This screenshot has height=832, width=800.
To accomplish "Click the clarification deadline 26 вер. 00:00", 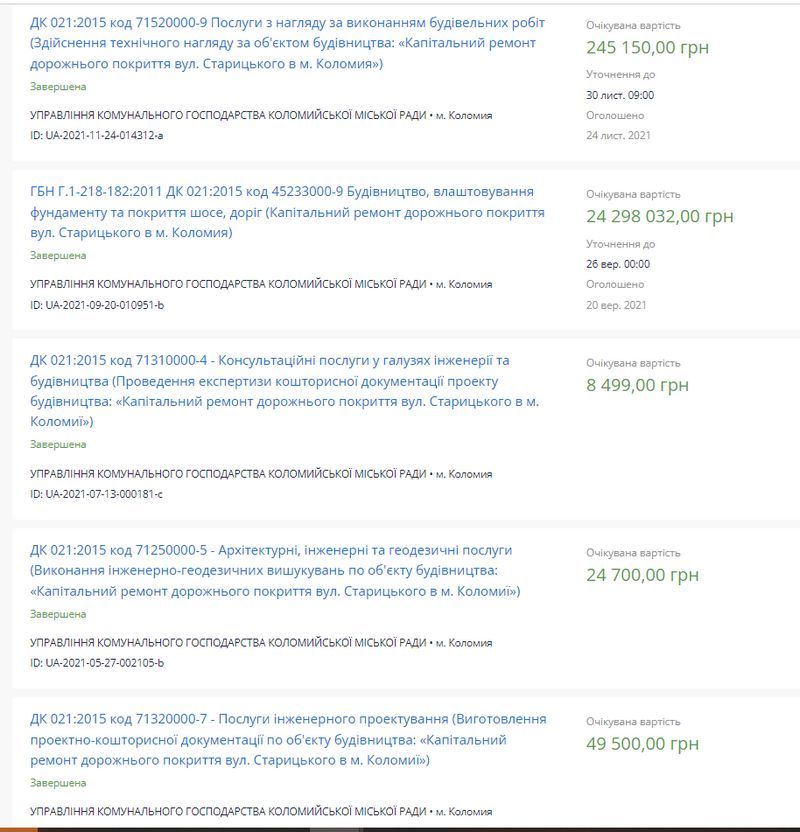I will click(x=618, y=264).
